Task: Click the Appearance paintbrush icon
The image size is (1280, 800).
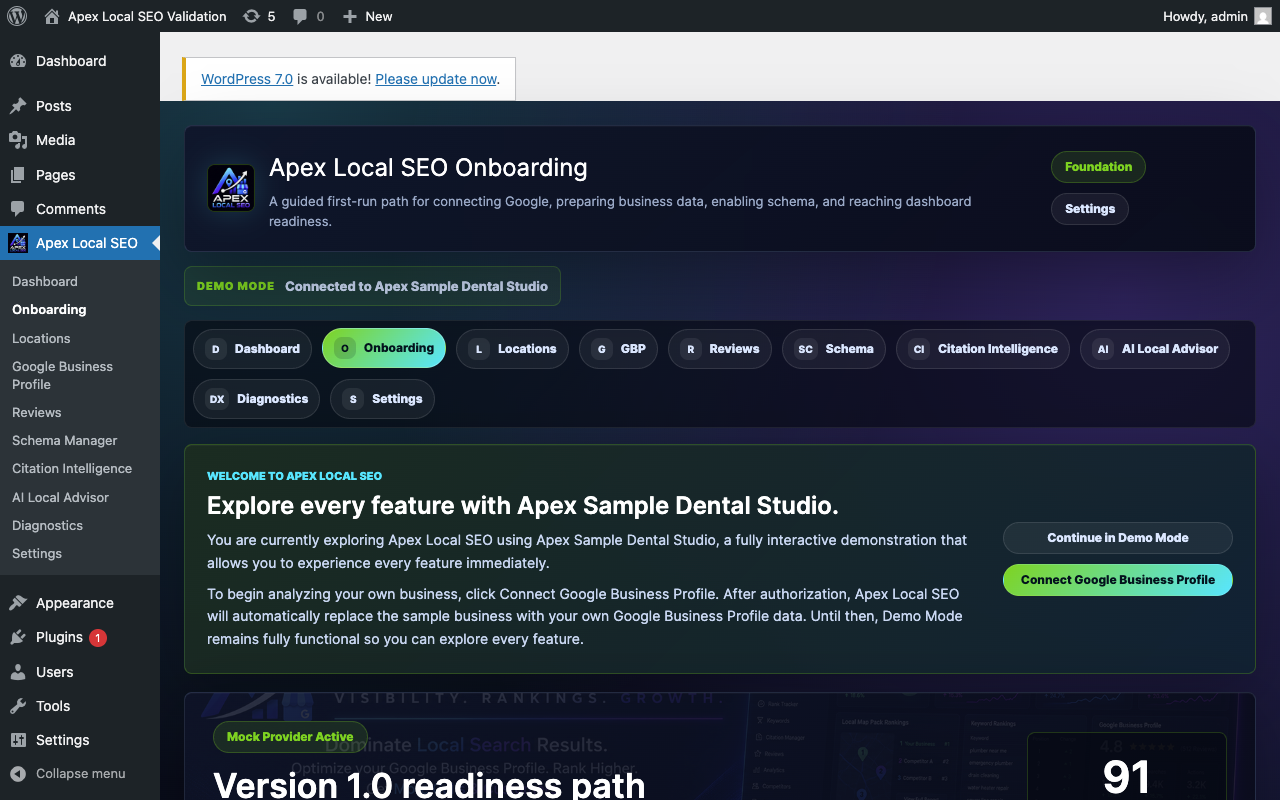Action: tap(18, 603)
